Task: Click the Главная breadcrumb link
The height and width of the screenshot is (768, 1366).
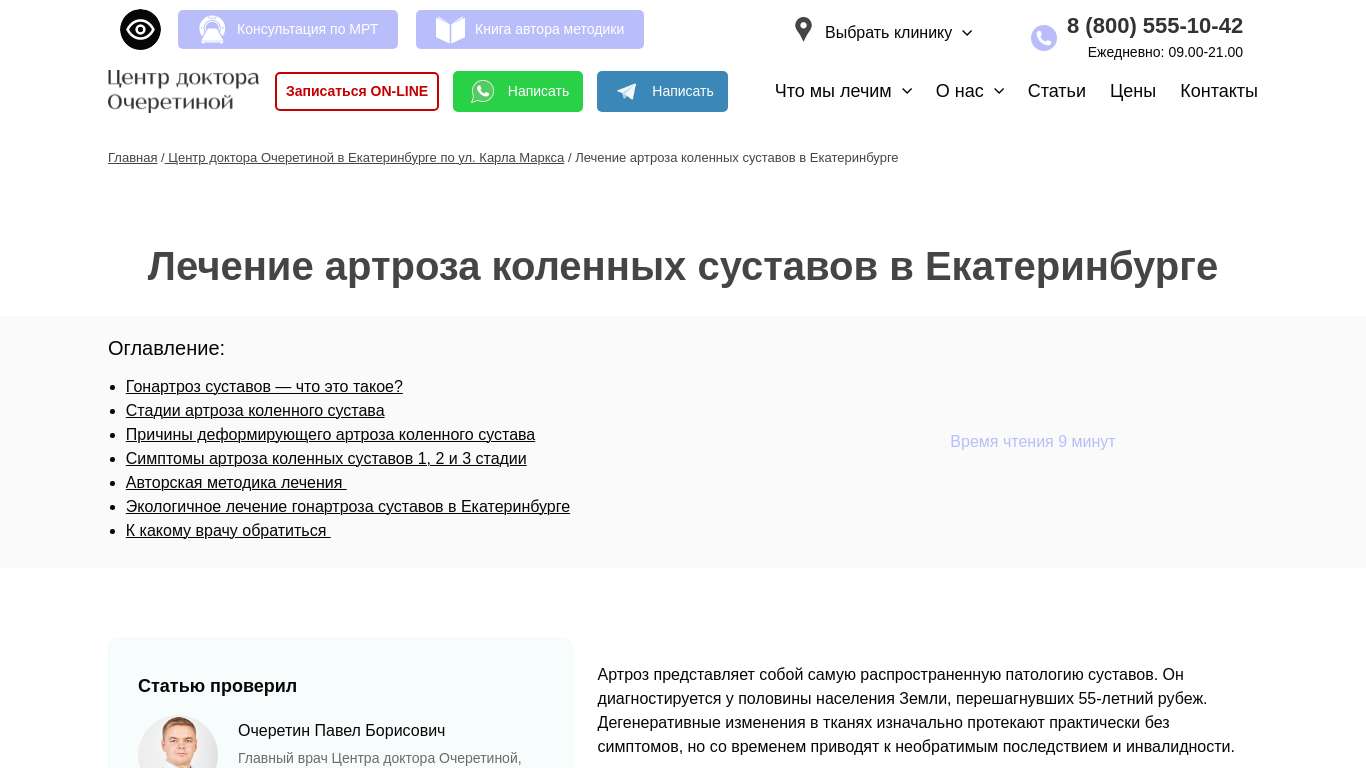Action: tap(132, 158)
